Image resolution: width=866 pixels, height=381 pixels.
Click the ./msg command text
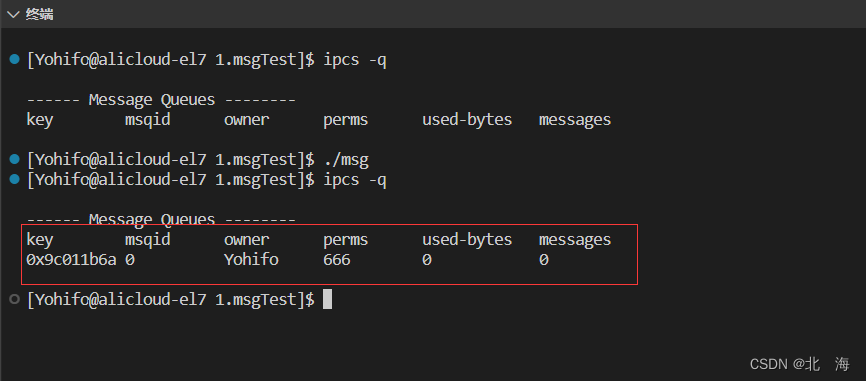346,160
